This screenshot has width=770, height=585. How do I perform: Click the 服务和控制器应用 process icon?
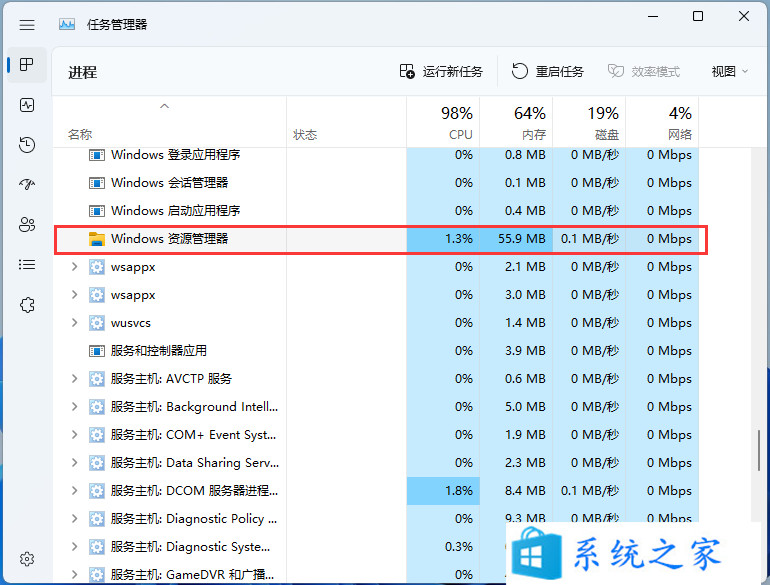tap(97, 351)
